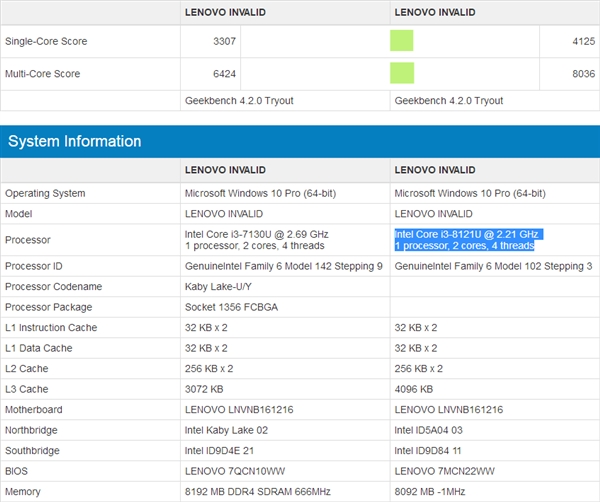Click 'GenuineIntel Family 6 Model 102 Stepping 3'
The image size is (600, 502).
(493, 266)
